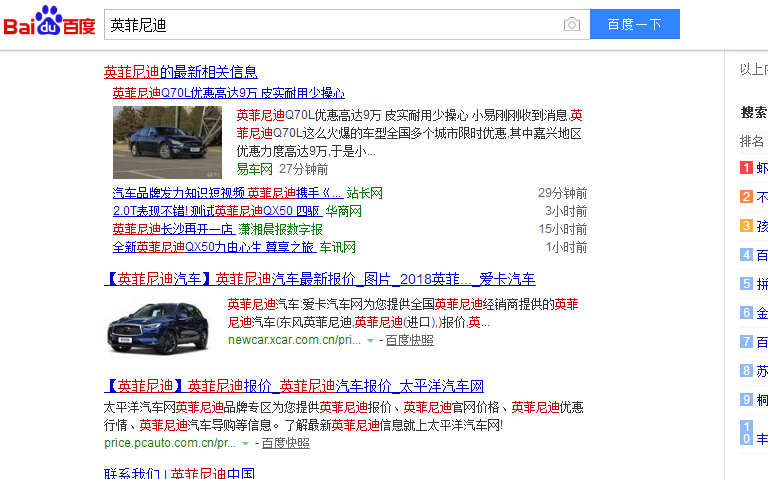
Task: Click the 潇湘晨报数字报 source label
Action: pyautogui.click(x=281, y=229)
